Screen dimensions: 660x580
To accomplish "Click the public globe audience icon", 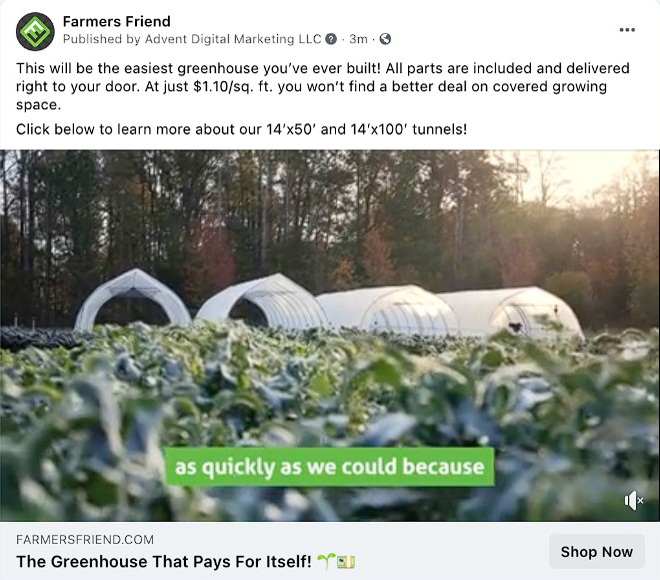I will pos(385,39).
